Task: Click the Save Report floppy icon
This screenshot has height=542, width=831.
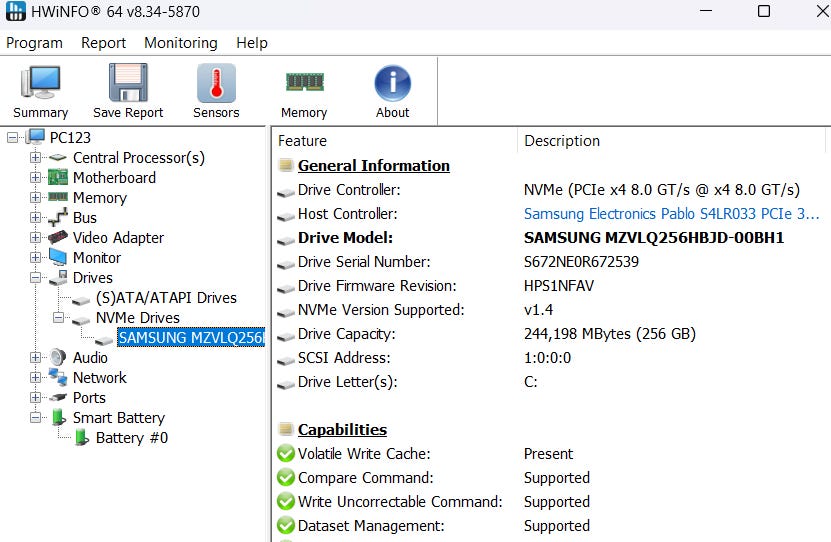Action: pos(128,84)
